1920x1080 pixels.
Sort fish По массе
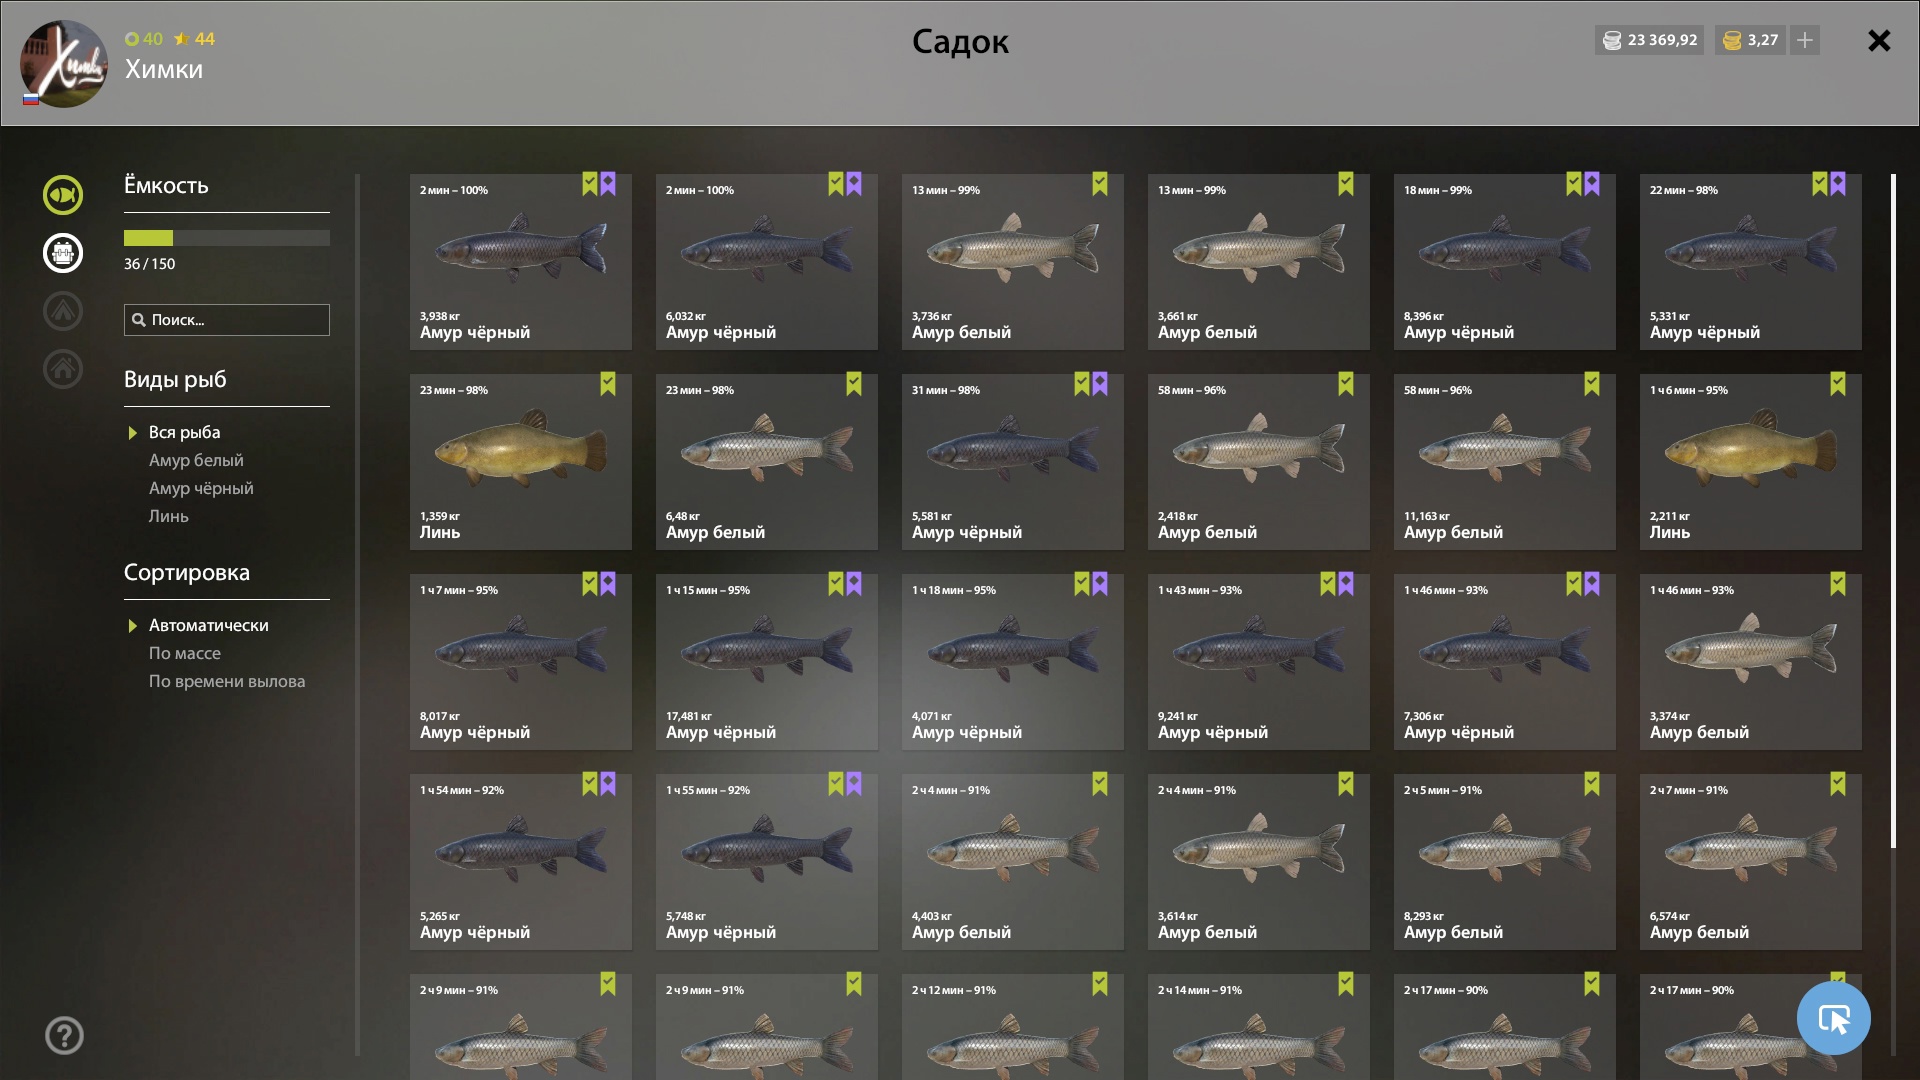coord(185,653)
